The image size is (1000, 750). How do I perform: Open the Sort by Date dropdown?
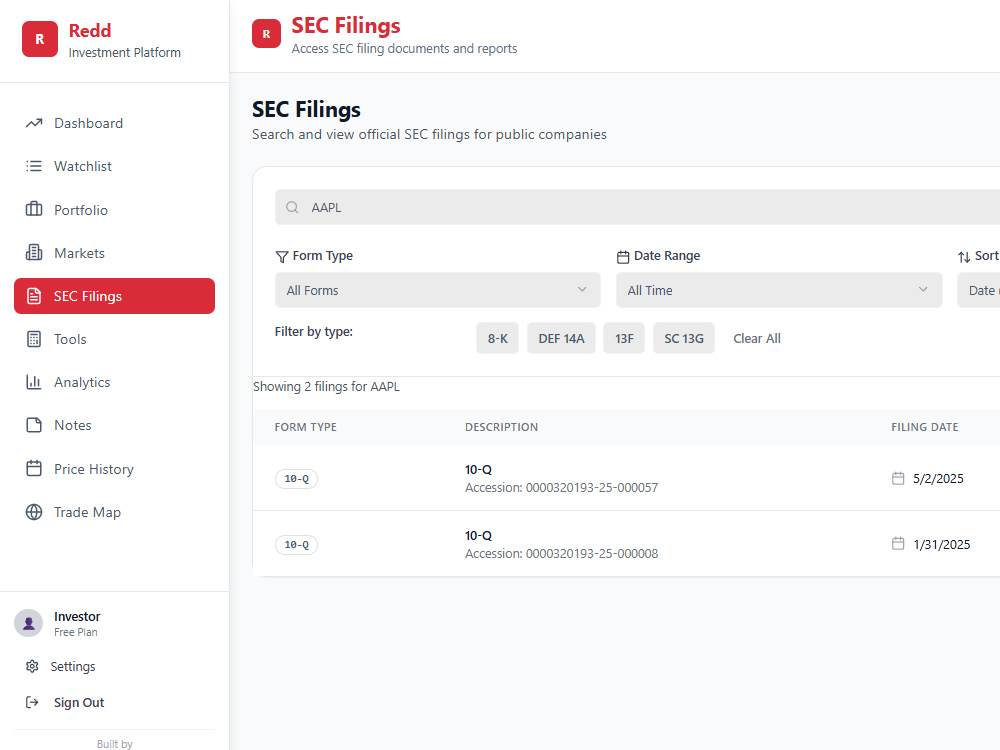(x=978, y=290)
